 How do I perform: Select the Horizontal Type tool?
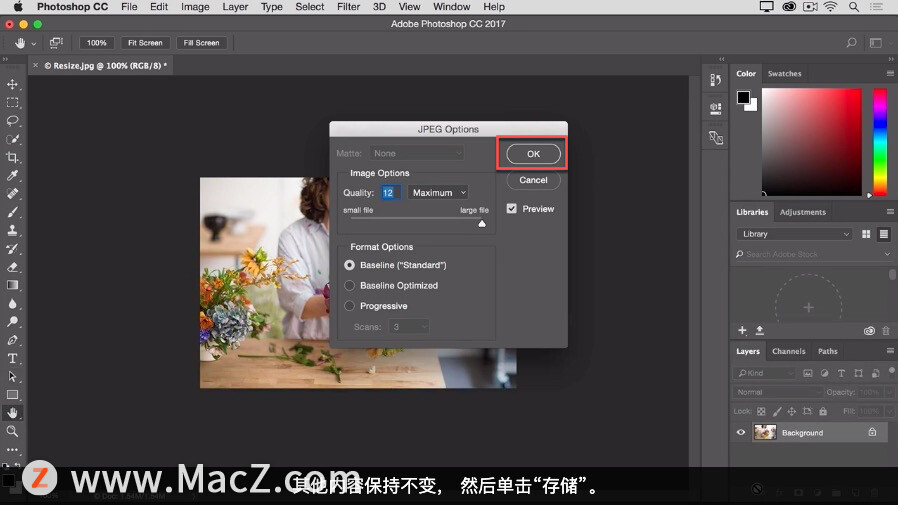[x=12, y=358]
